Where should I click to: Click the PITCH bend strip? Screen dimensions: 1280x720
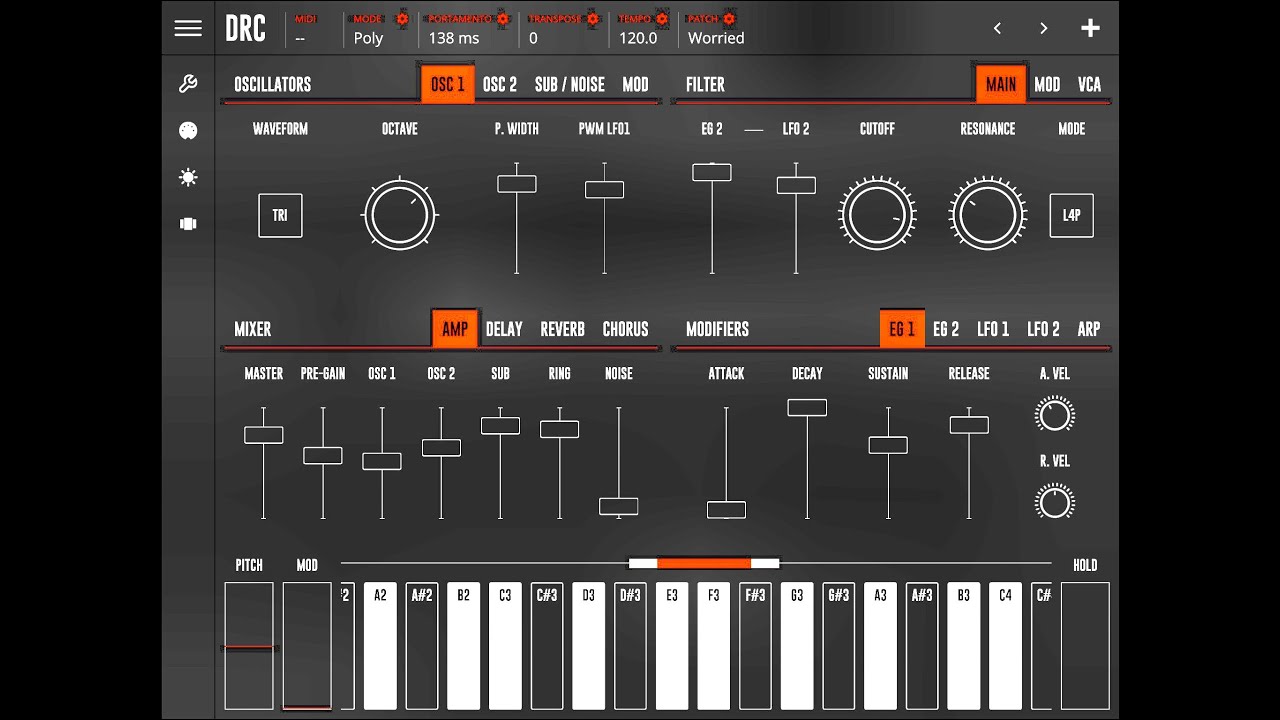(249, 646)
